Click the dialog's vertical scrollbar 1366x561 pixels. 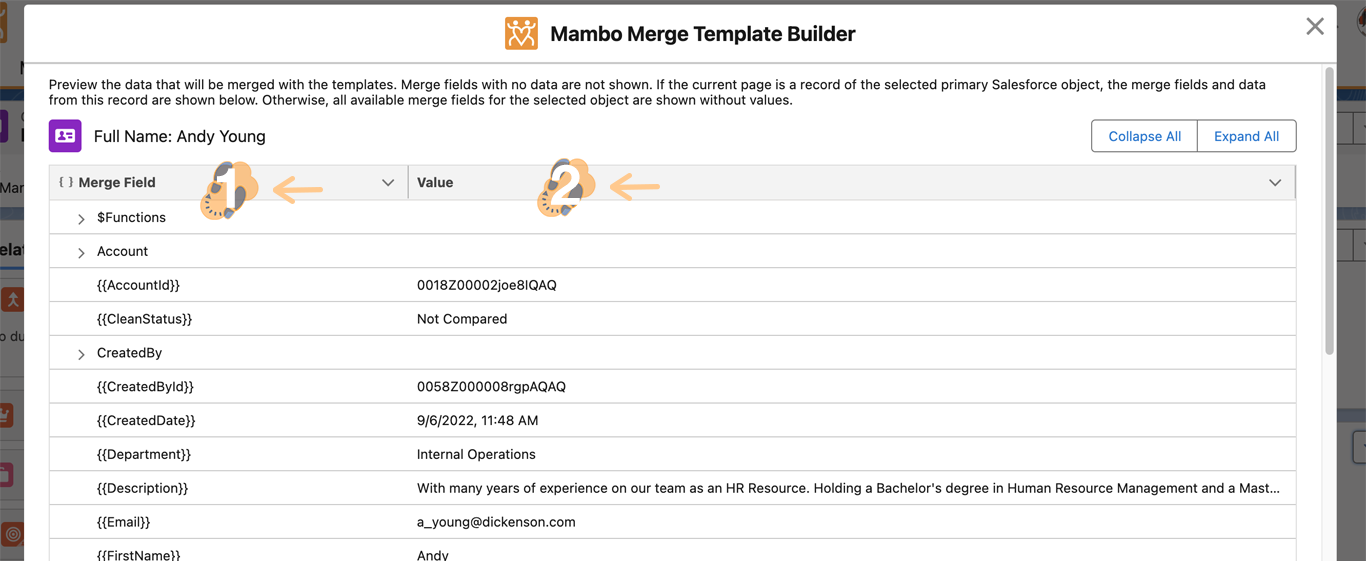(1329, 210)
